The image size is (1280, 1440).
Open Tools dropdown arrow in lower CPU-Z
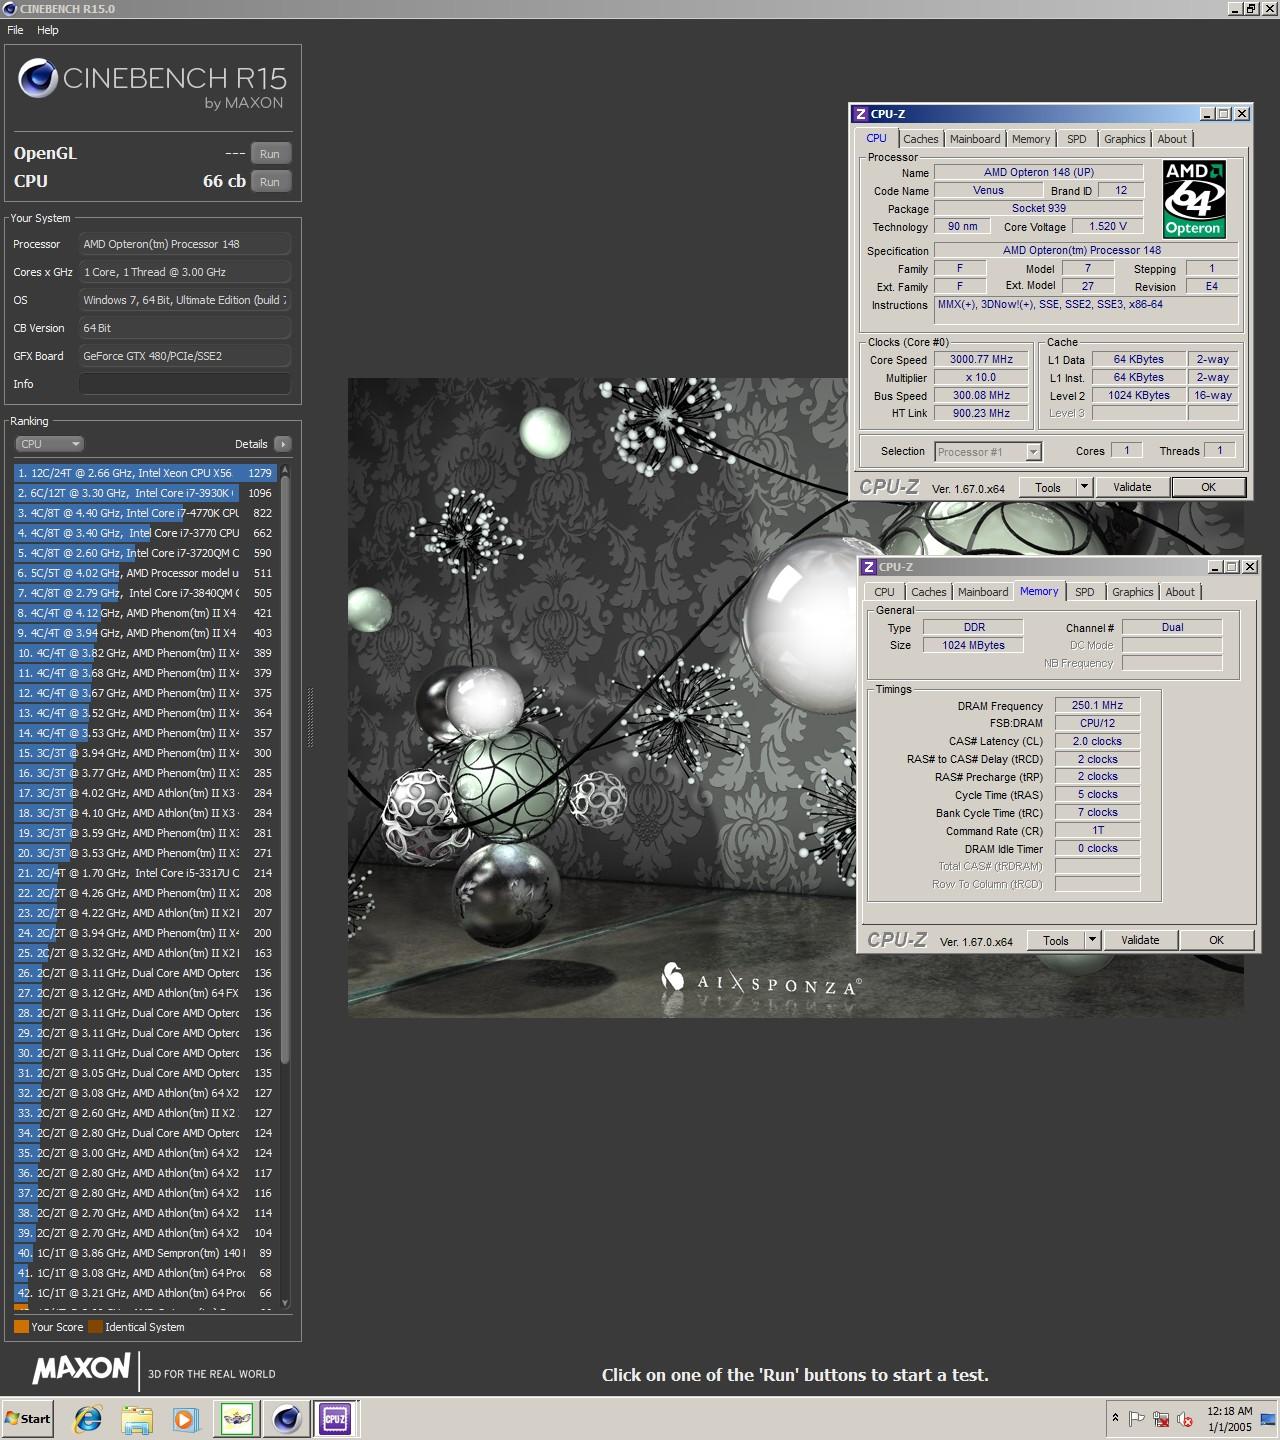[x=1092, y=940]
